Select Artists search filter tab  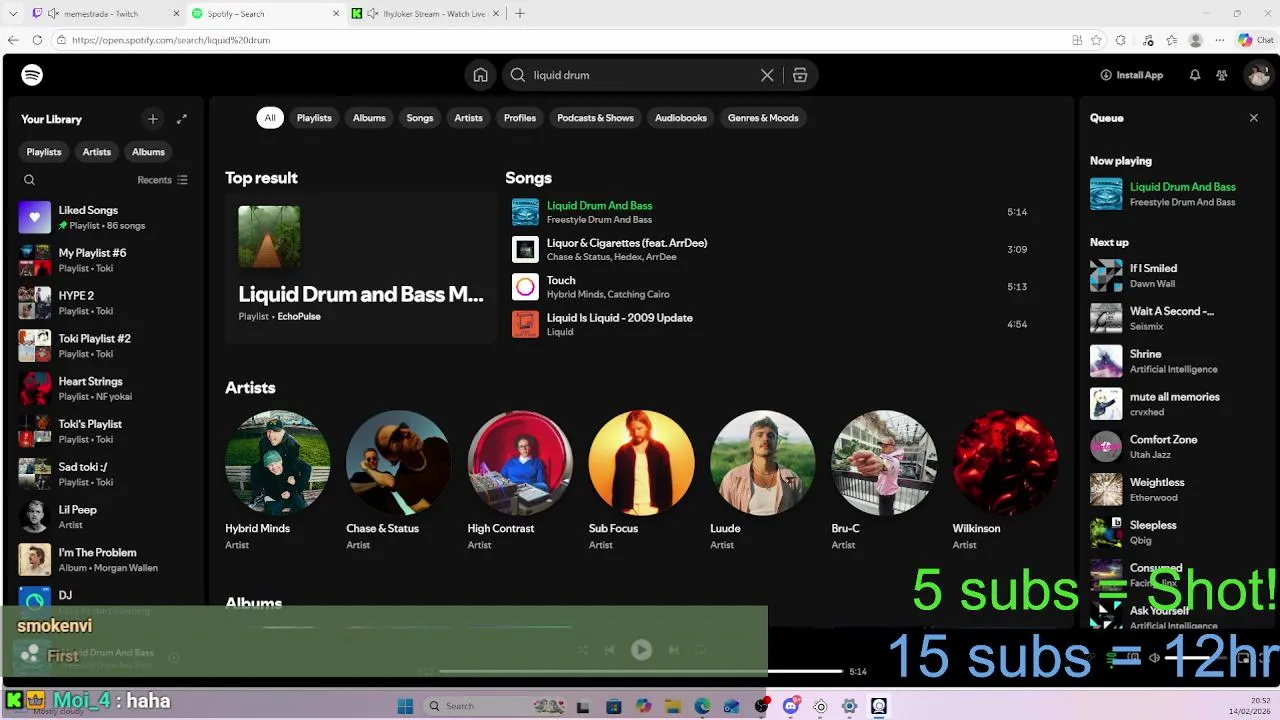click(468, 118)
